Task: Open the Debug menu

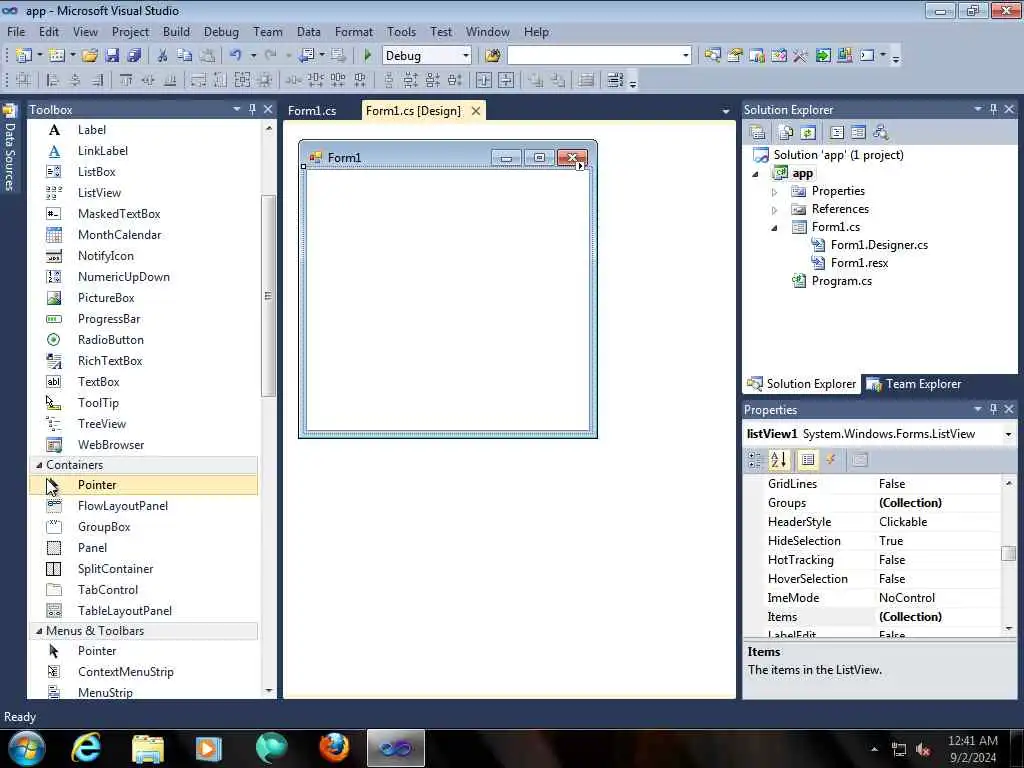Action: 221,32
